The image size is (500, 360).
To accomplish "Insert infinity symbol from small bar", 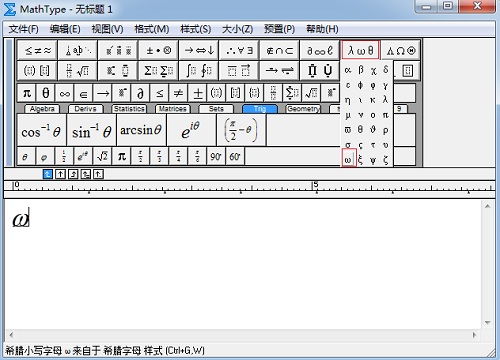I will [65, 93].
